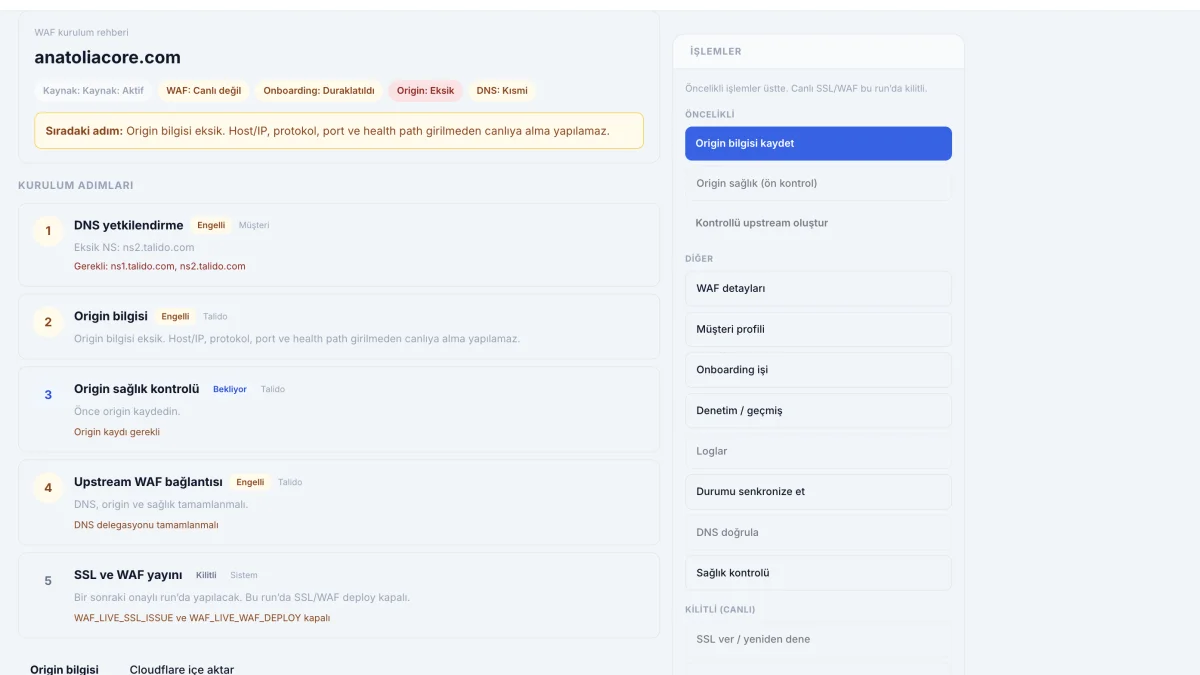Click Eksik NS: ns2.talido.com text

pyautogui.click(x=134, y=247)
